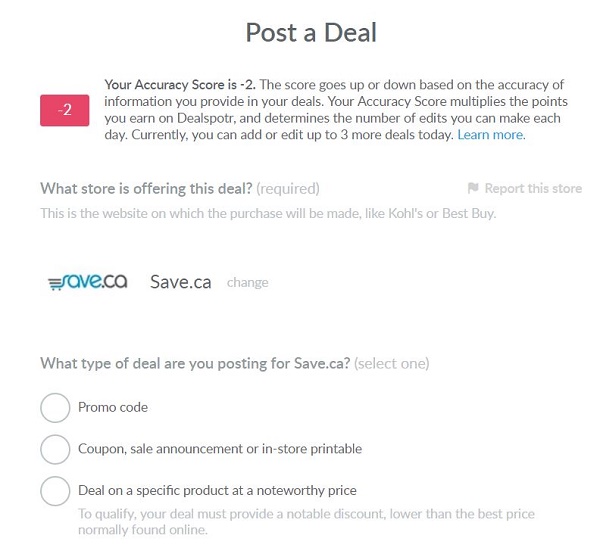600x557 pixels.
Task: Click the Save.ca shopping cart logo
Action: click(88, 282)
